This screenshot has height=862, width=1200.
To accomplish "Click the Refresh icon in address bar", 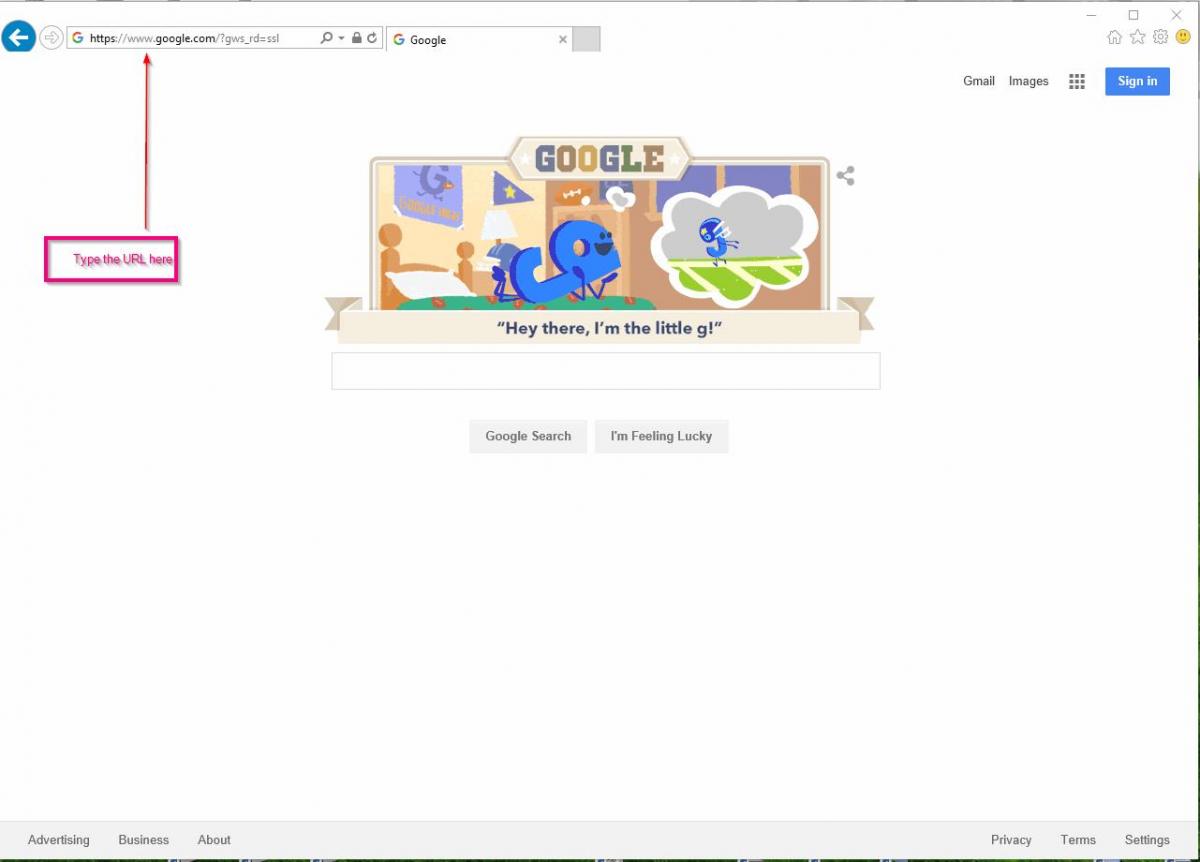I will [x=372, y=38].
